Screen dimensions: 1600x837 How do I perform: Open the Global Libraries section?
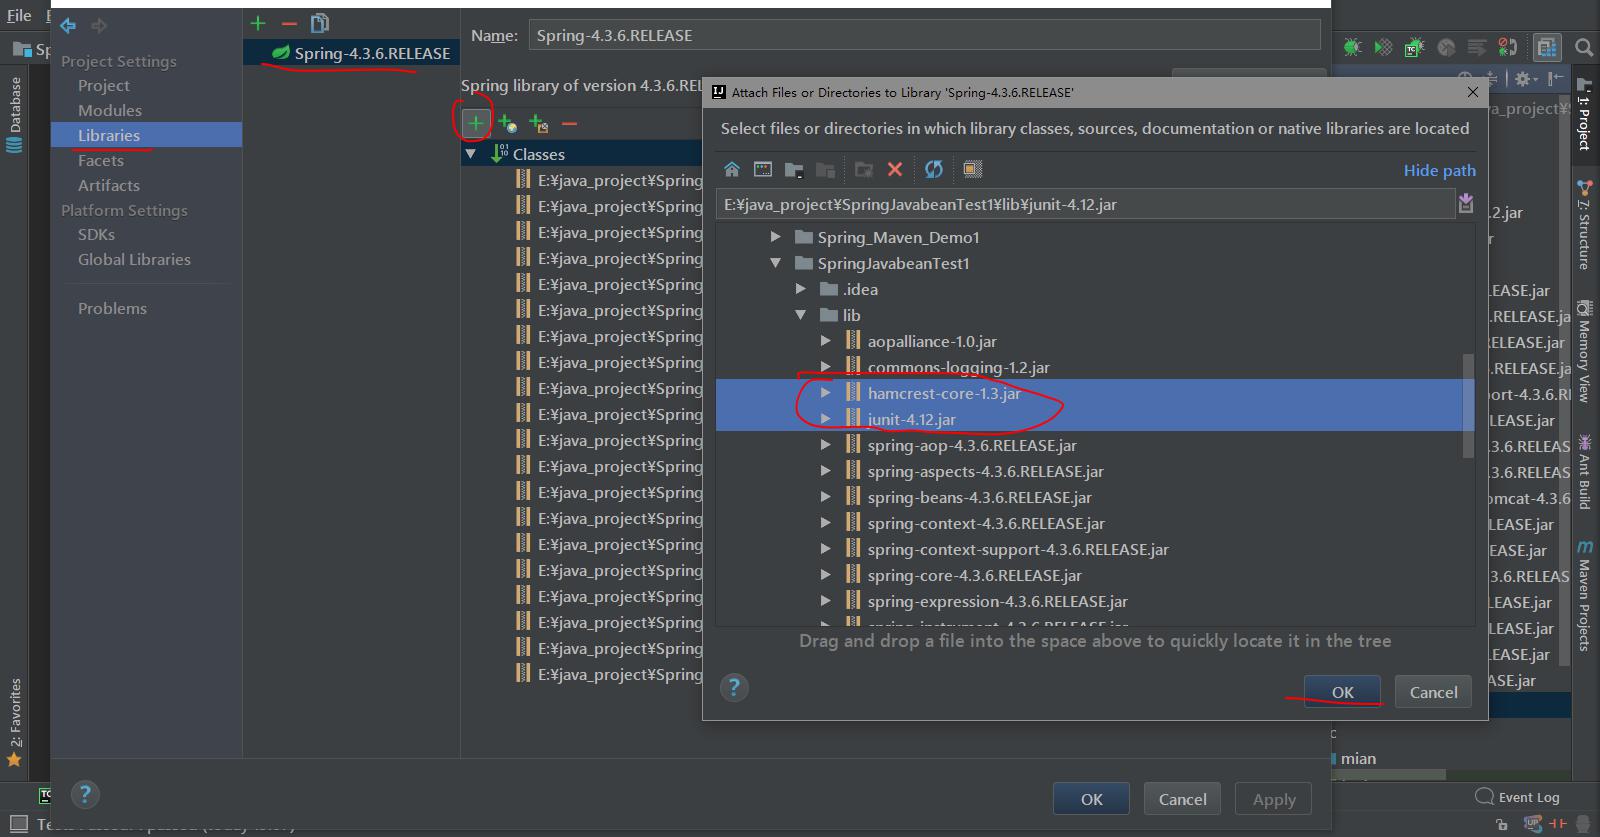click(x=134, y=259)
